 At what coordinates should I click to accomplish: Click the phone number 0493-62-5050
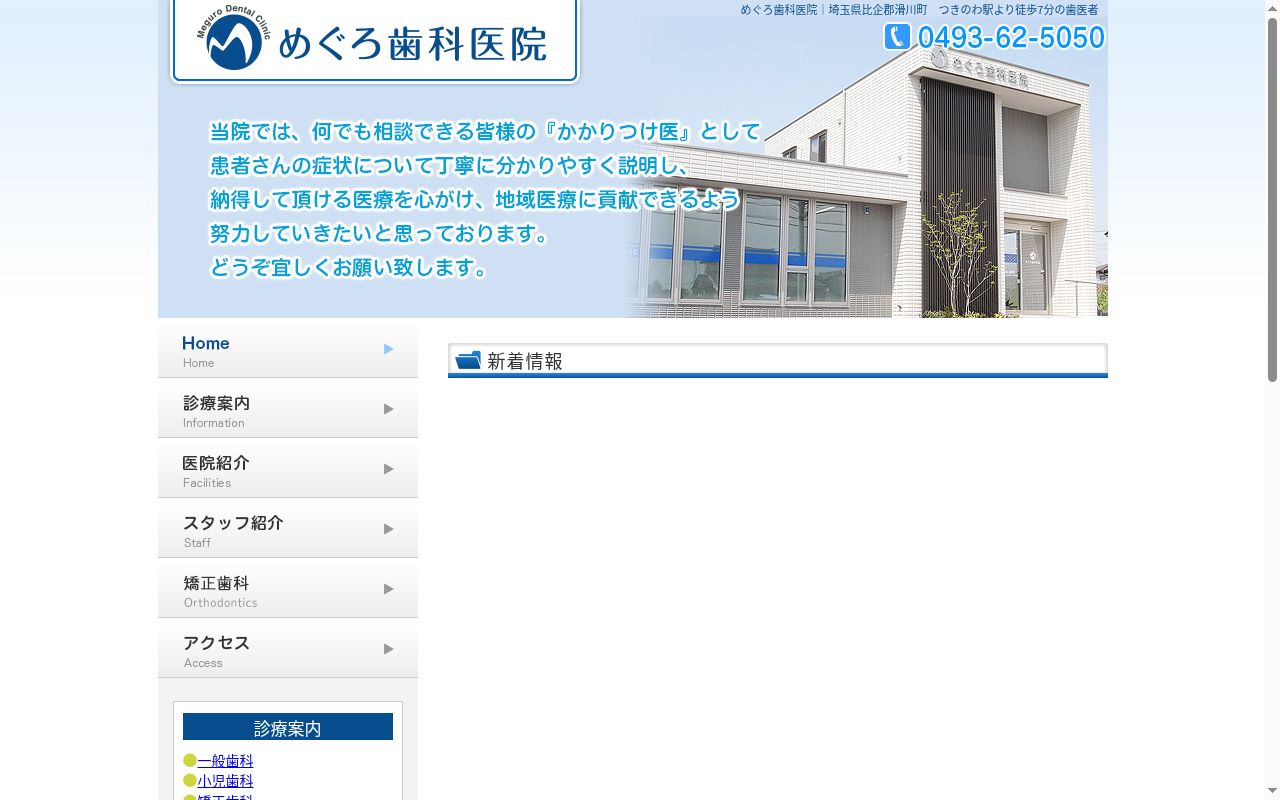click(1011, 37)
